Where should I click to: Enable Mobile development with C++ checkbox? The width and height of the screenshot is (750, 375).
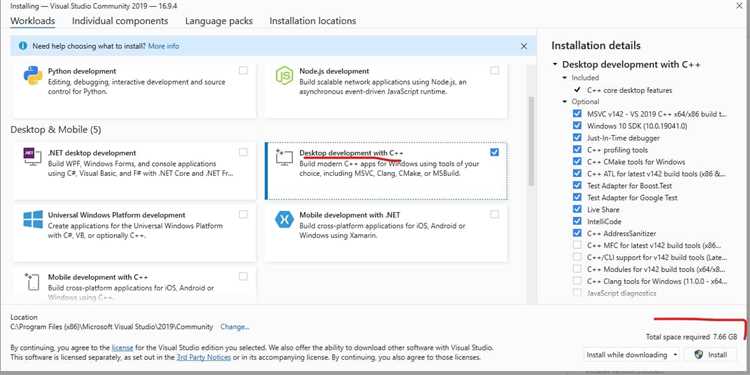pyautogui.click(x=243, y=276)
